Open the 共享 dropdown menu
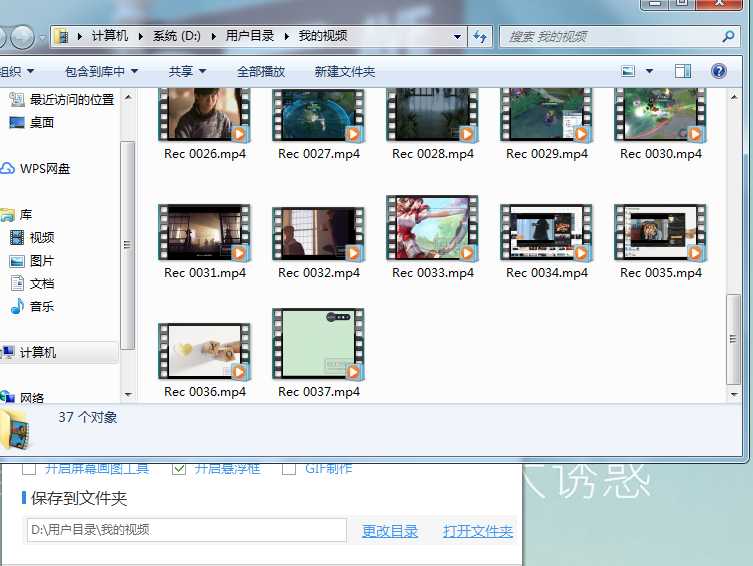753x566 pixels. (187, 72)
